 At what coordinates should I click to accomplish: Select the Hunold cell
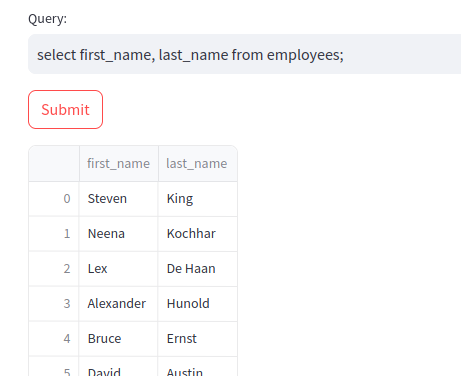[x=198, y=304]
